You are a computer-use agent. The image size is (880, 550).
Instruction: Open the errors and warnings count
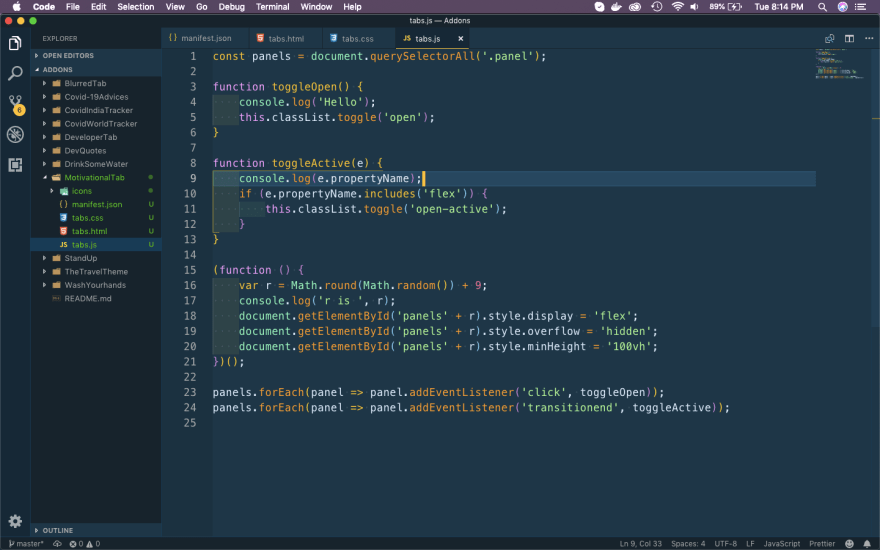point(85,543)
